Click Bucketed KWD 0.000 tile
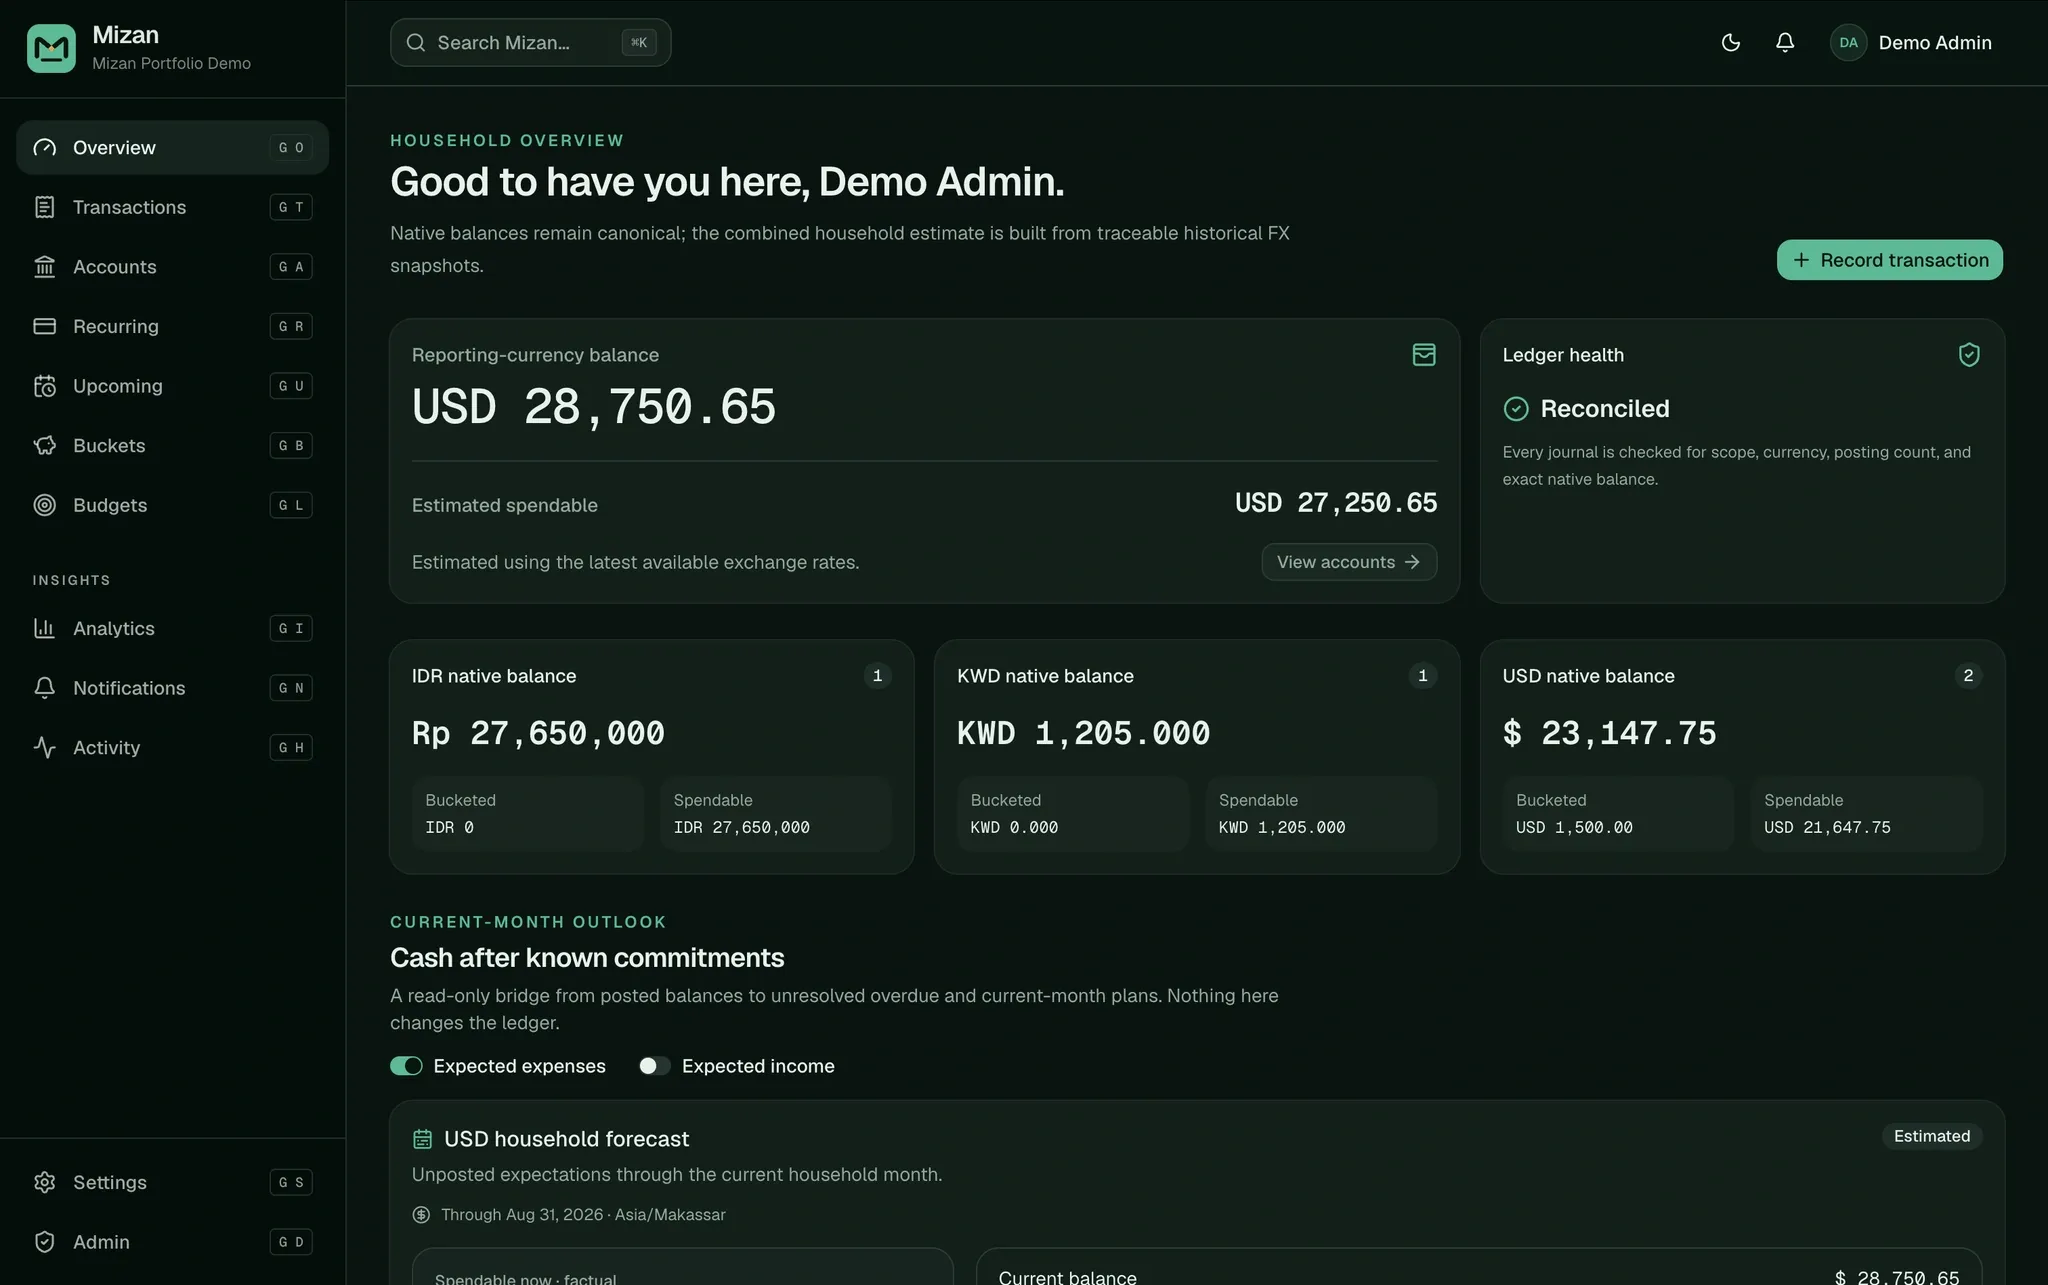The image size is (2048, 1285). click(x=1073, y=814)
